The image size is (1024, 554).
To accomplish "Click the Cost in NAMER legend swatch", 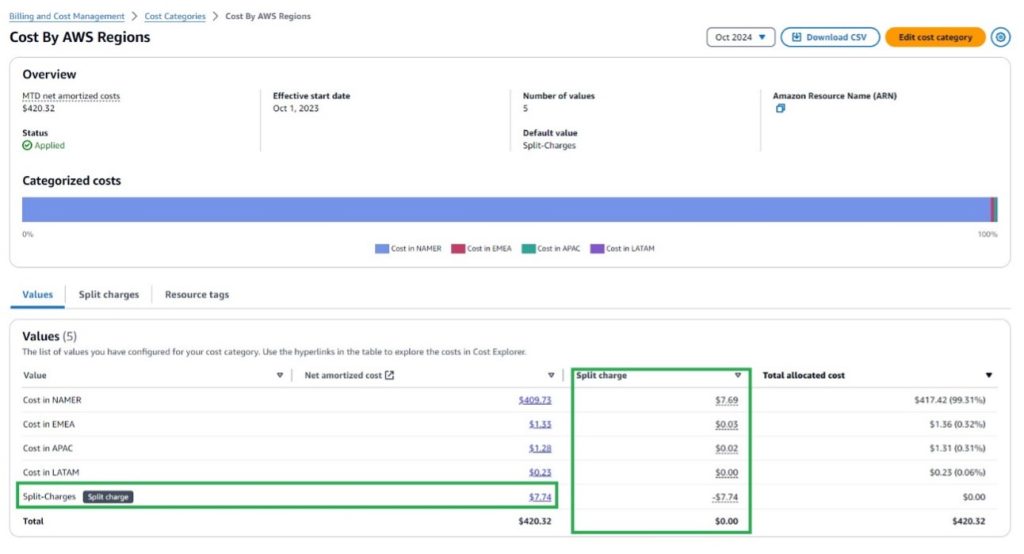I will click(x=382, y=248).
